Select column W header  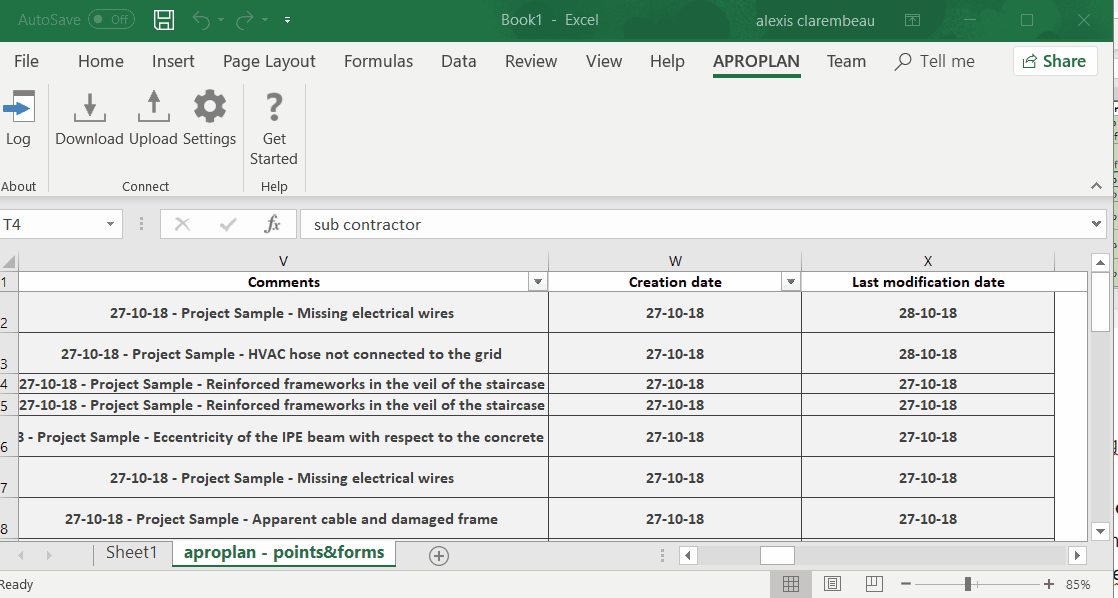[x=675, y=262]
